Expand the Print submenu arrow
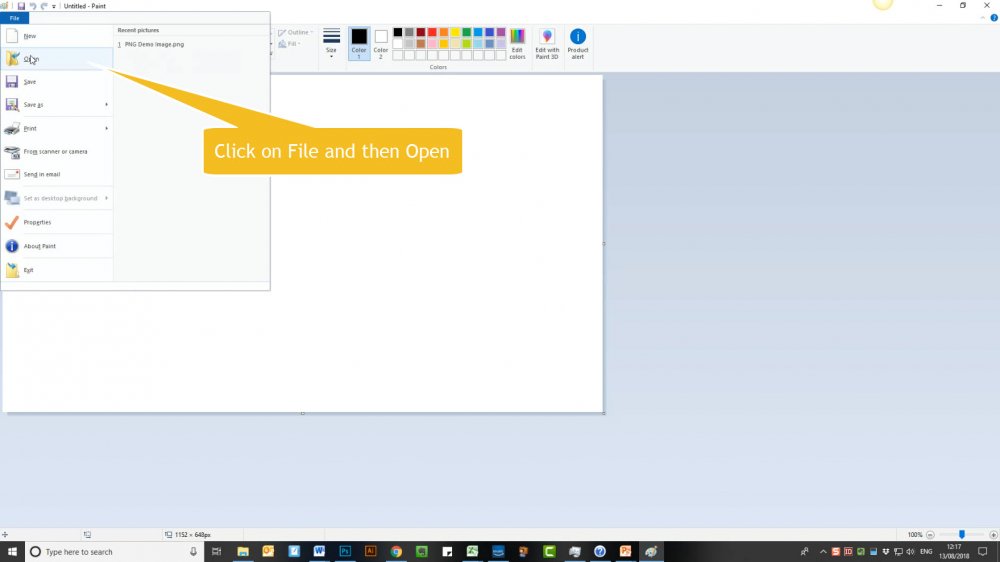This screenshot has width=1000, height=562. [x=107, y=128]
